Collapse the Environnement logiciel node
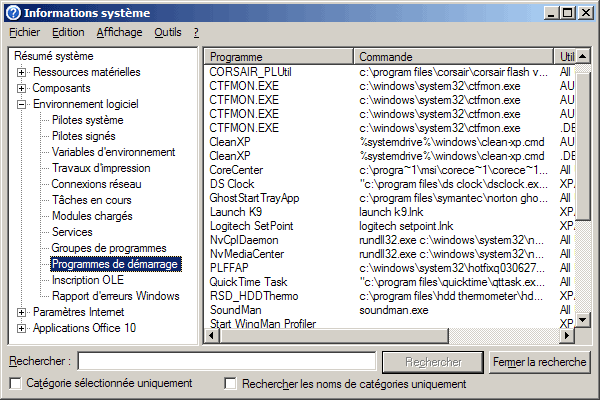 (x=22, y=104)
